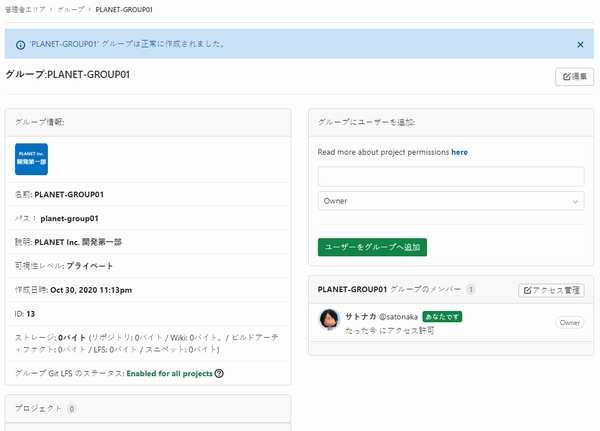600x431 pixels.
Task: Open the Owner access level dropdown
Action: tap(451, 201)
